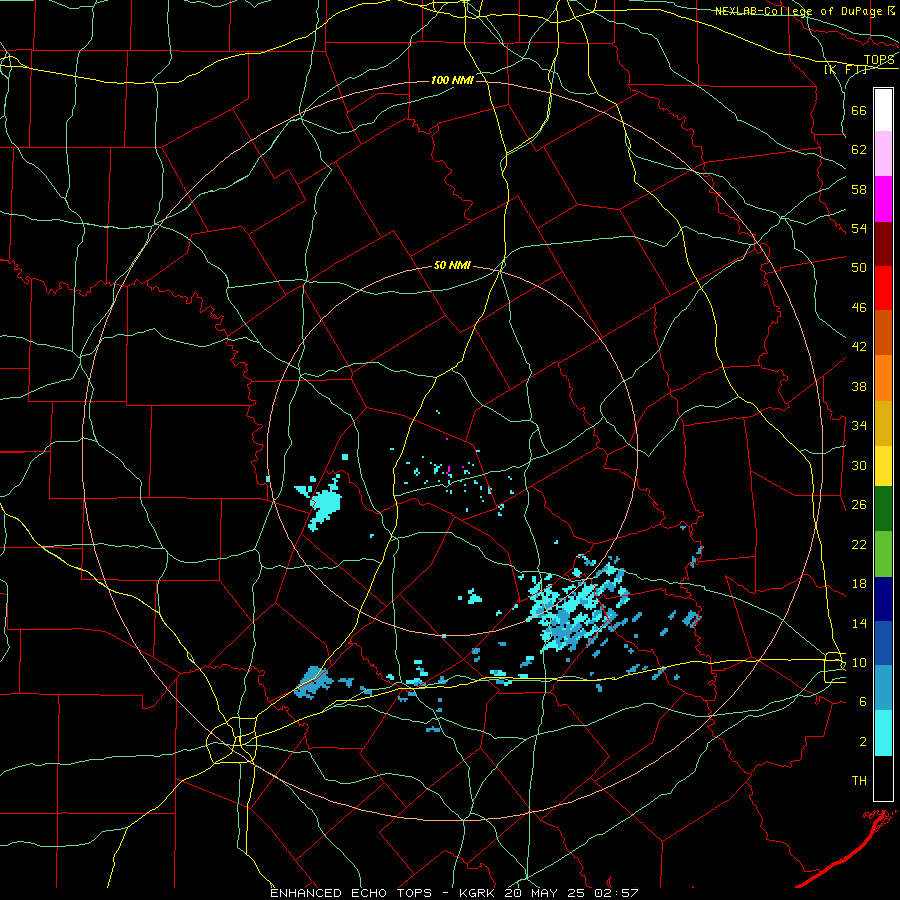
Task: Click the '46' legend value
Action: (x=859, y=307)
